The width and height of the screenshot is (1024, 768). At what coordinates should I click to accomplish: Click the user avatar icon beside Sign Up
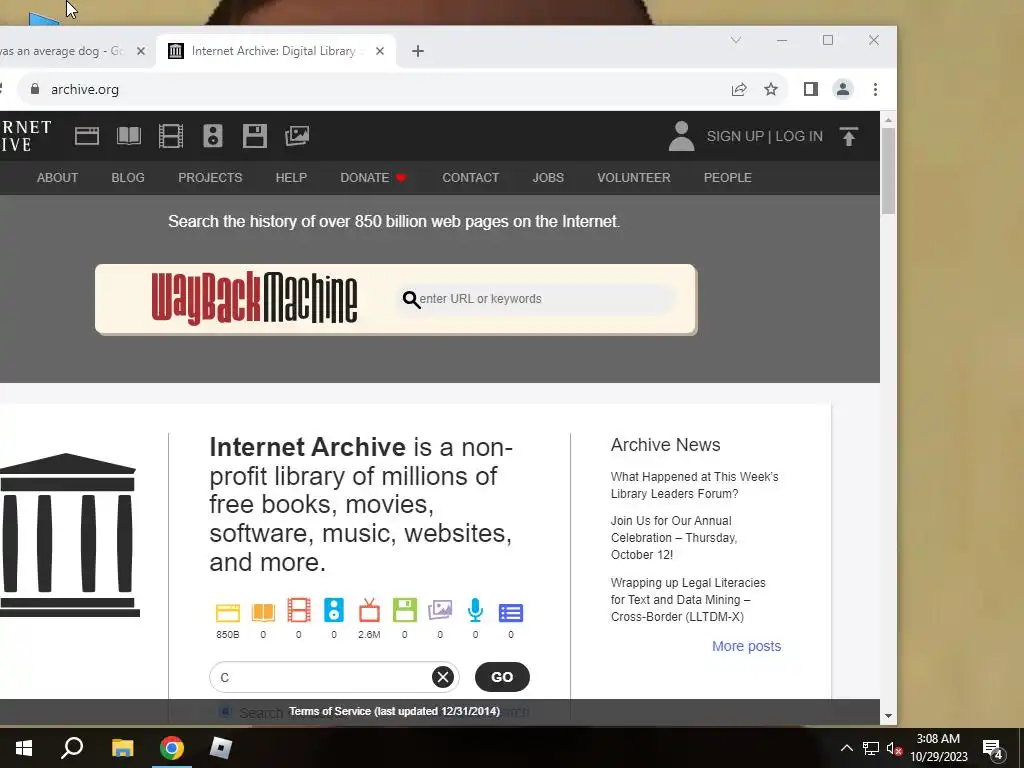[681, 136]
